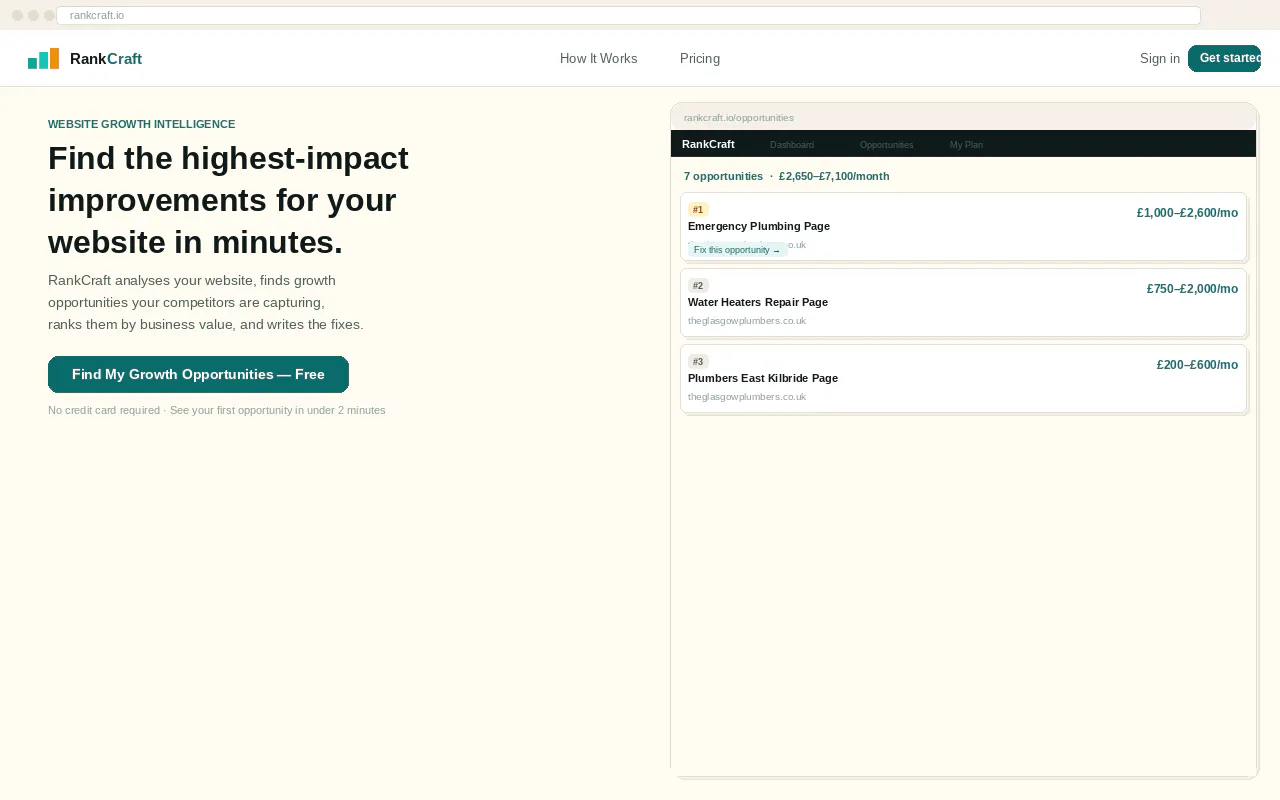The width and height of the screenshot is (1280, 800).
Task: Click the Sign in link
Action: click(x=1160, y=58)
